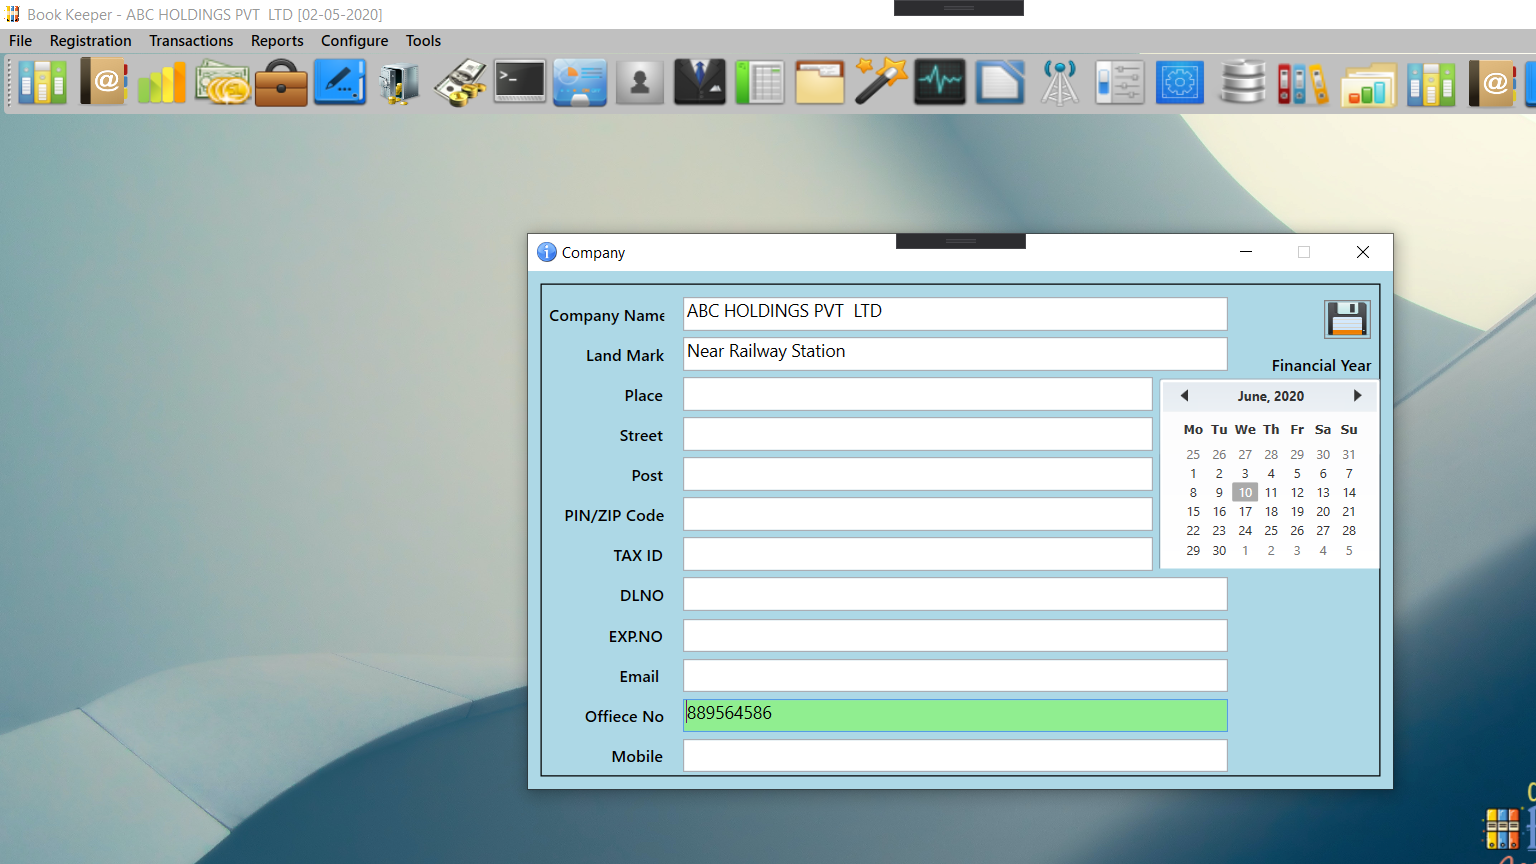Open the Transactions menu

[191, 41]
